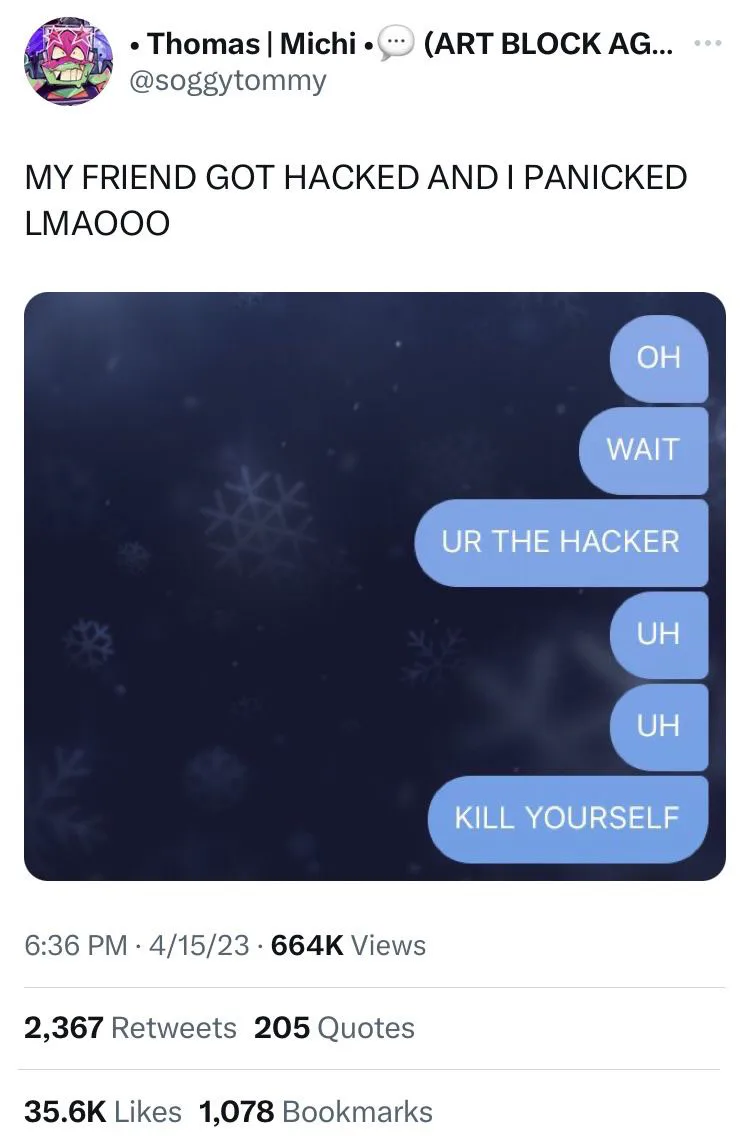Image resolution: width=750 pixels, height=1144 pixels.
Task: Click the speech bubble emoji in display name
Action: pos(397,44)
